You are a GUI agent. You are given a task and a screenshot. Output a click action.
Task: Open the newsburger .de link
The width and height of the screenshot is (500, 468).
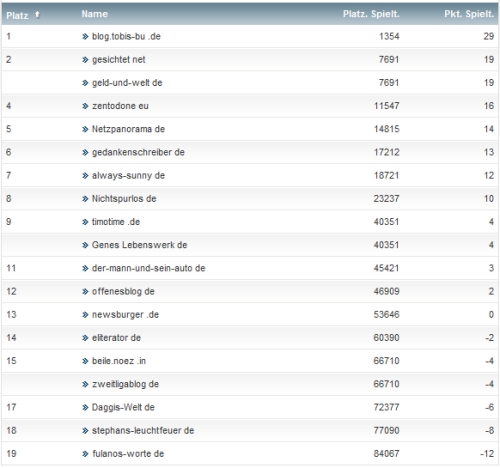click(125, 314)
